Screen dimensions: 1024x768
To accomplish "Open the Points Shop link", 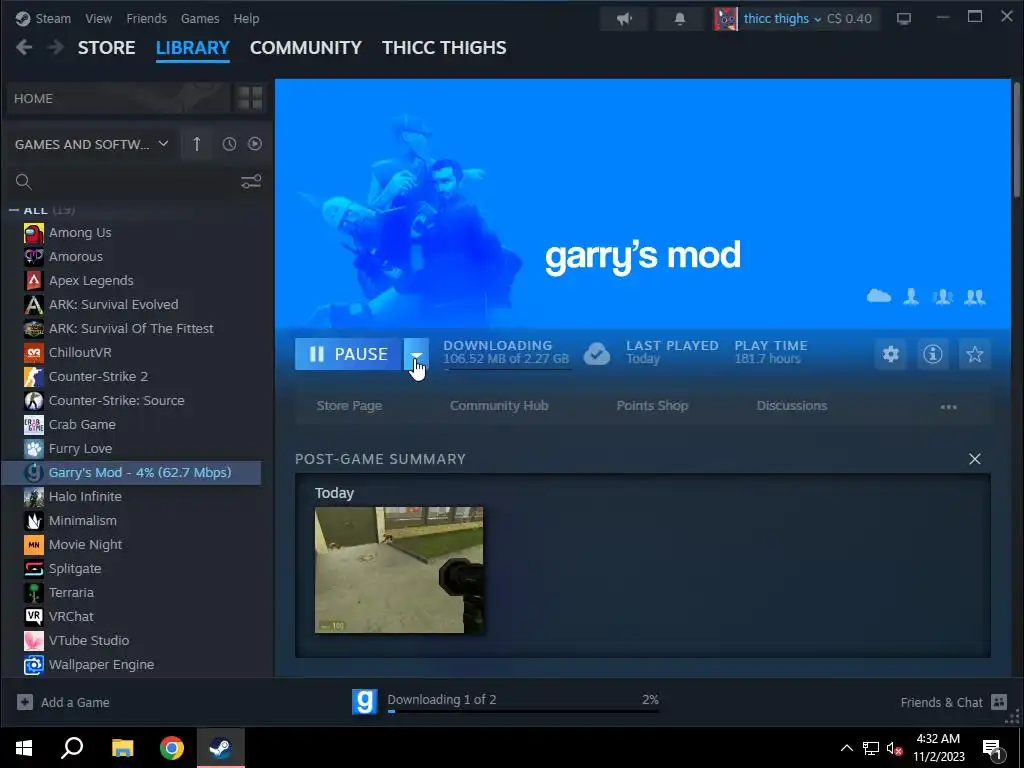I will point(652,406).
